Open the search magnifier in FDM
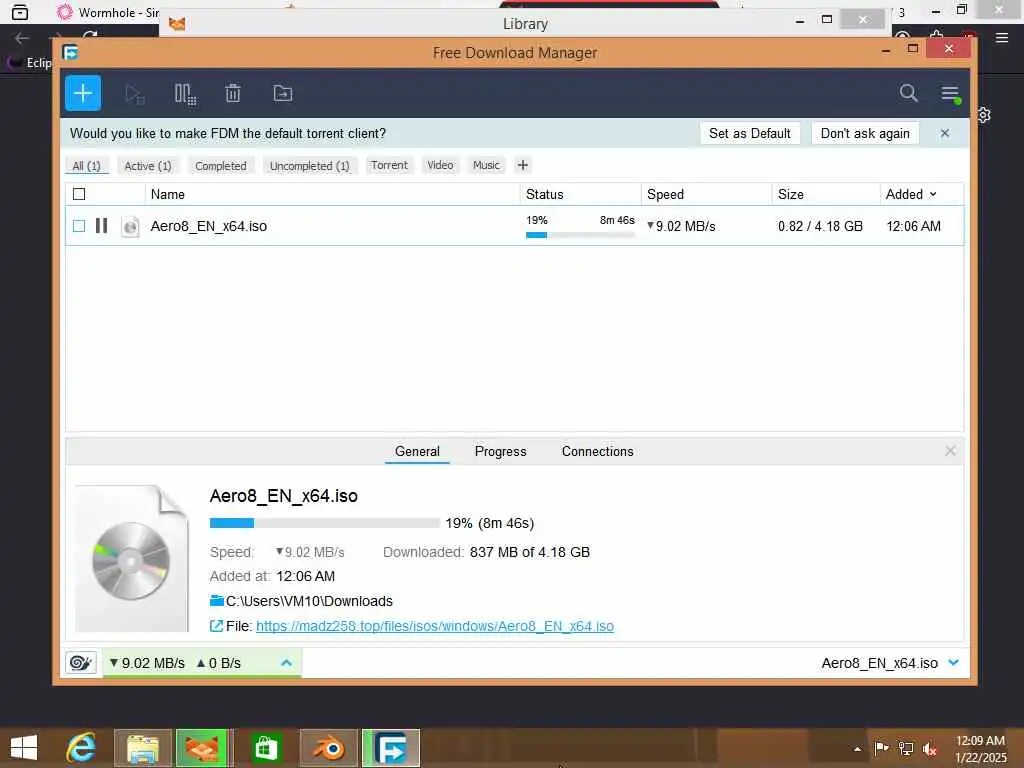The width and height of the screenshot is (1024, 768). (x=908, y=93)
